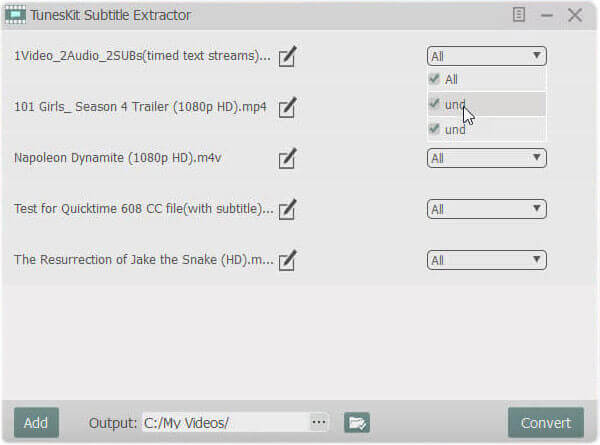Open subtitle dropdown for Resurrection of Jake the Snake
Viewport: 600px width, 445px height.
tap(486, 260)
